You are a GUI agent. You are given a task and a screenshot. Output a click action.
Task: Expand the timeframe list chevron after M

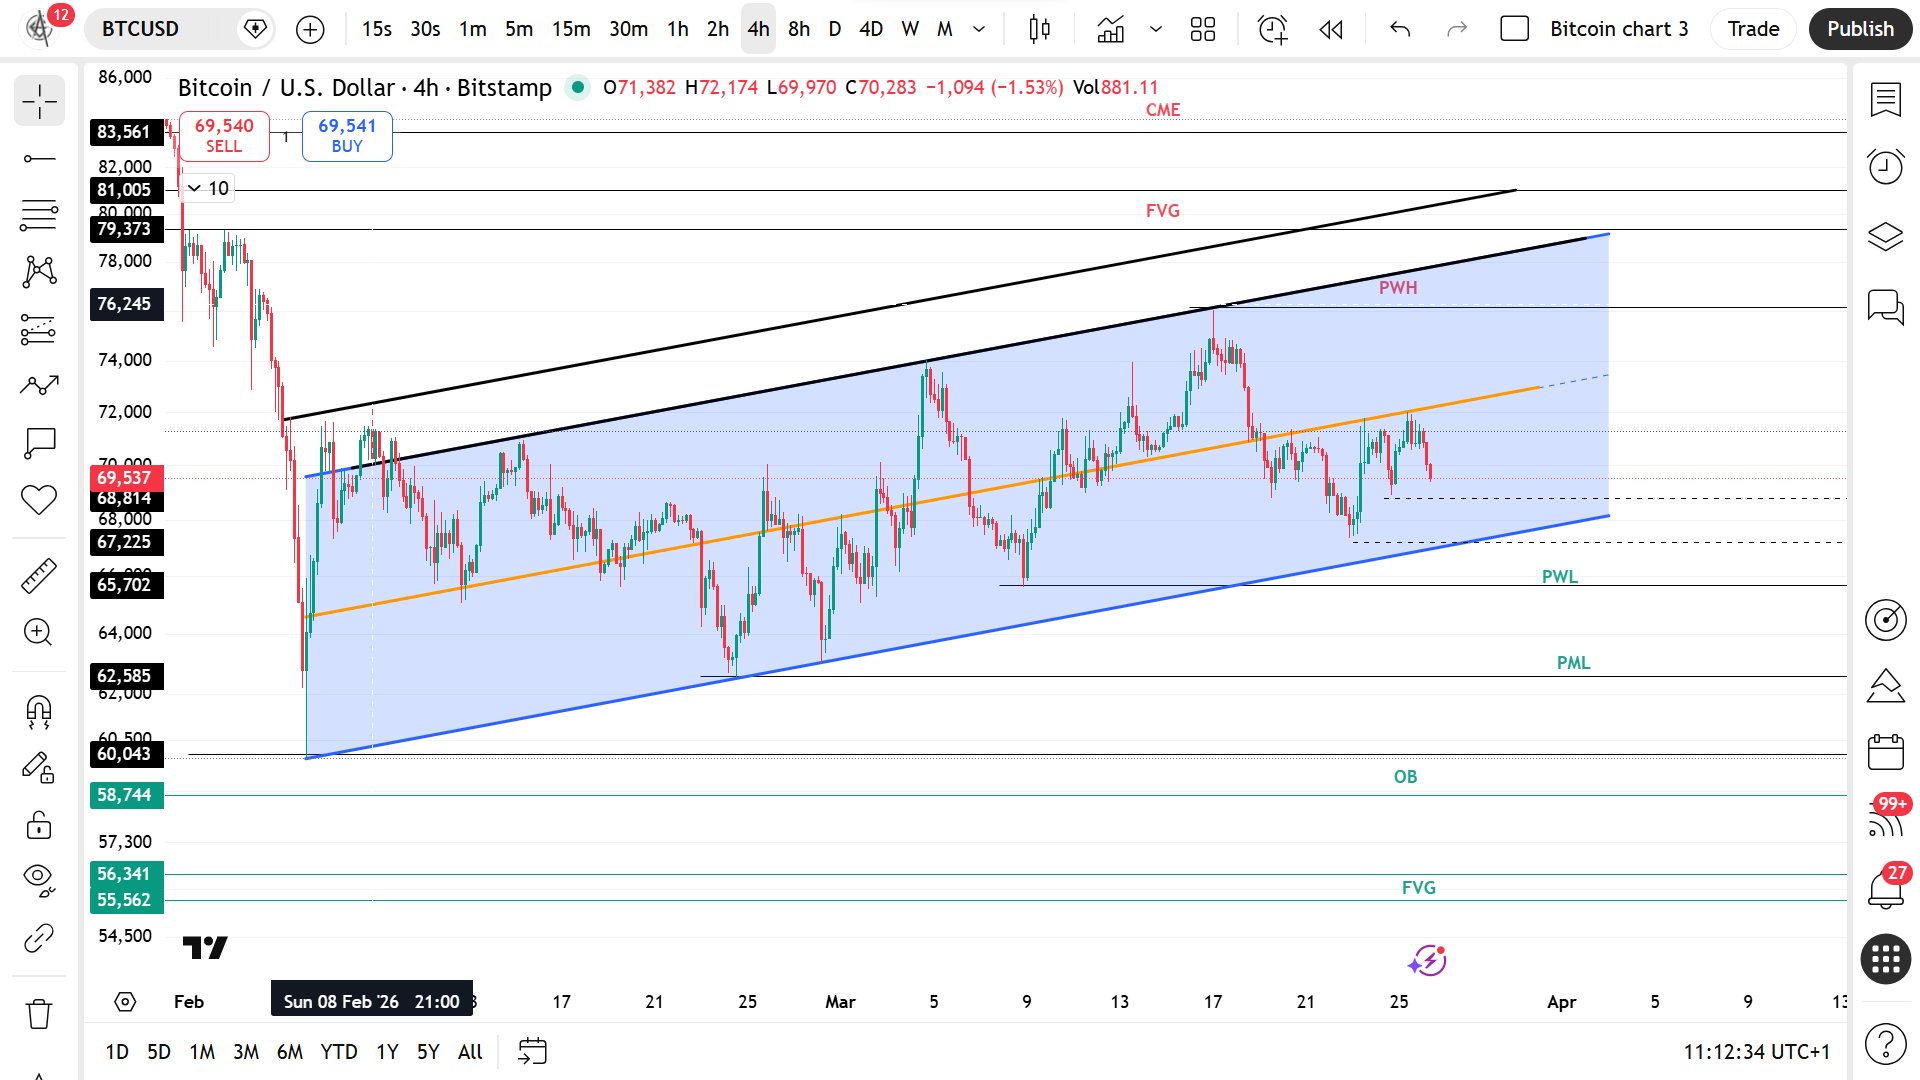pyautogui.click(x=979, y=29)
